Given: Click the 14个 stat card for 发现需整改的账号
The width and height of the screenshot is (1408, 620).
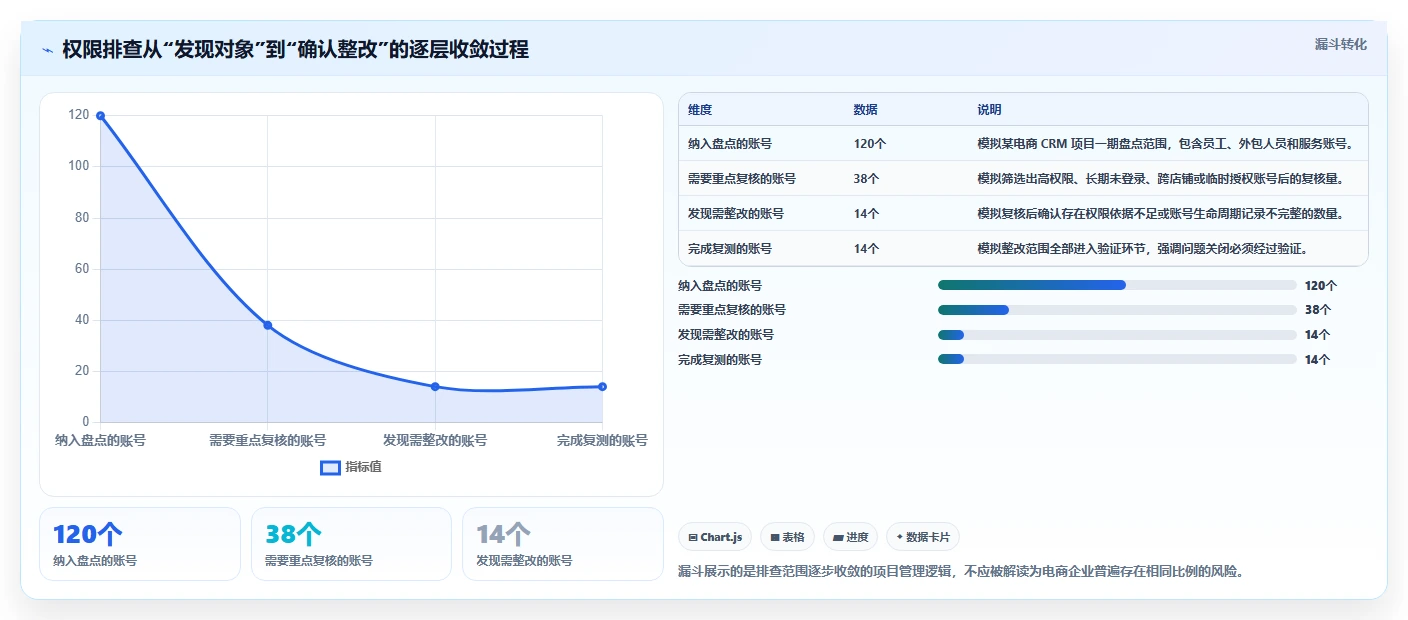Looking at the screenshot, I should coord(563,544).
